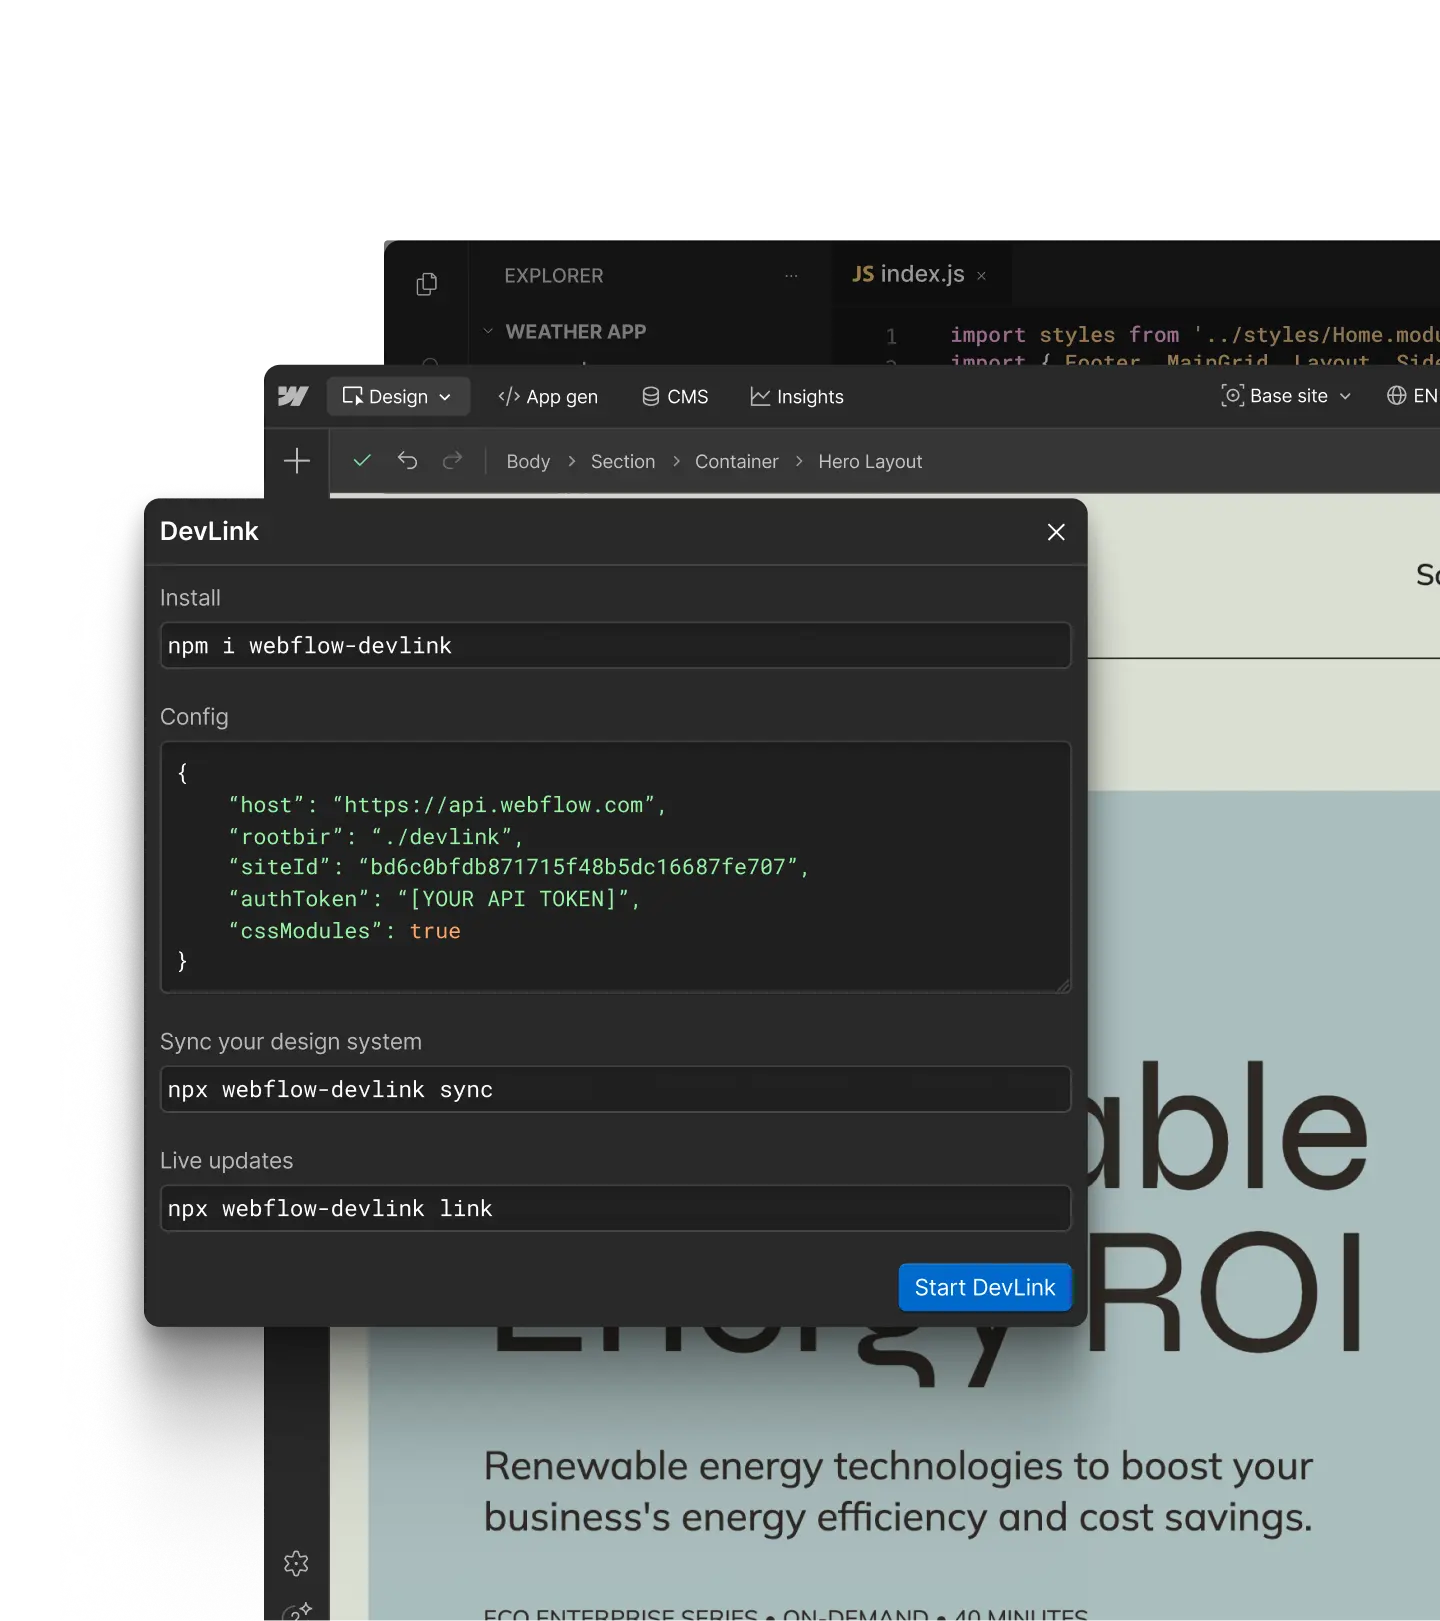This screenshot has width=1440, height=1621.
Task: Close the DevLink dialog
Action: (1056, 532)
